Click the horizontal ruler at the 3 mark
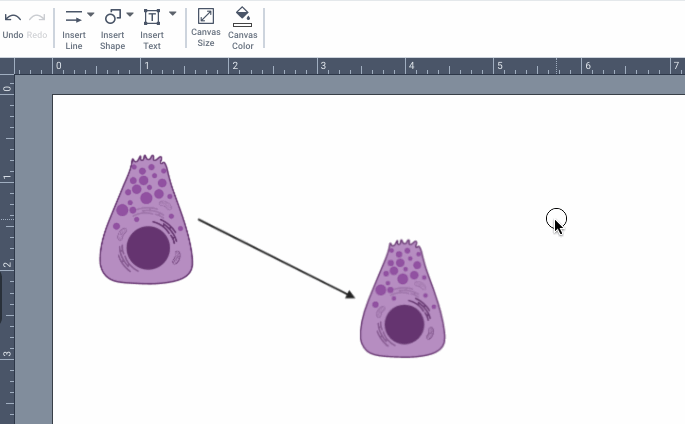Screen dimensions: 685x424 321,68
